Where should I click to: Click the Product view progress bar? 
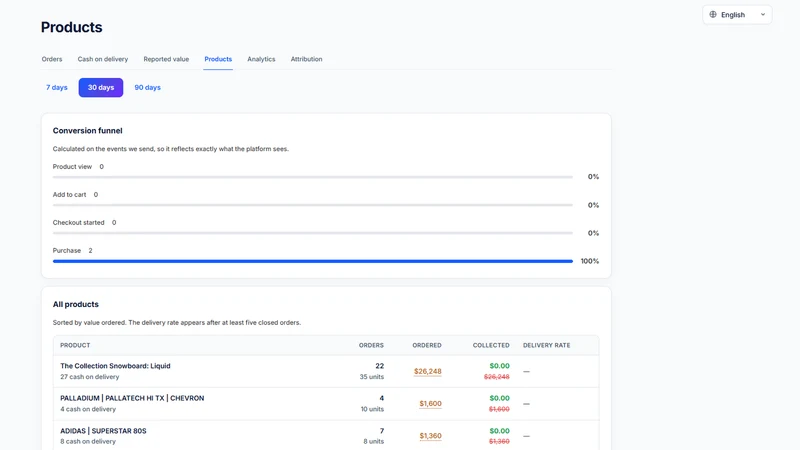click(313, 177)
